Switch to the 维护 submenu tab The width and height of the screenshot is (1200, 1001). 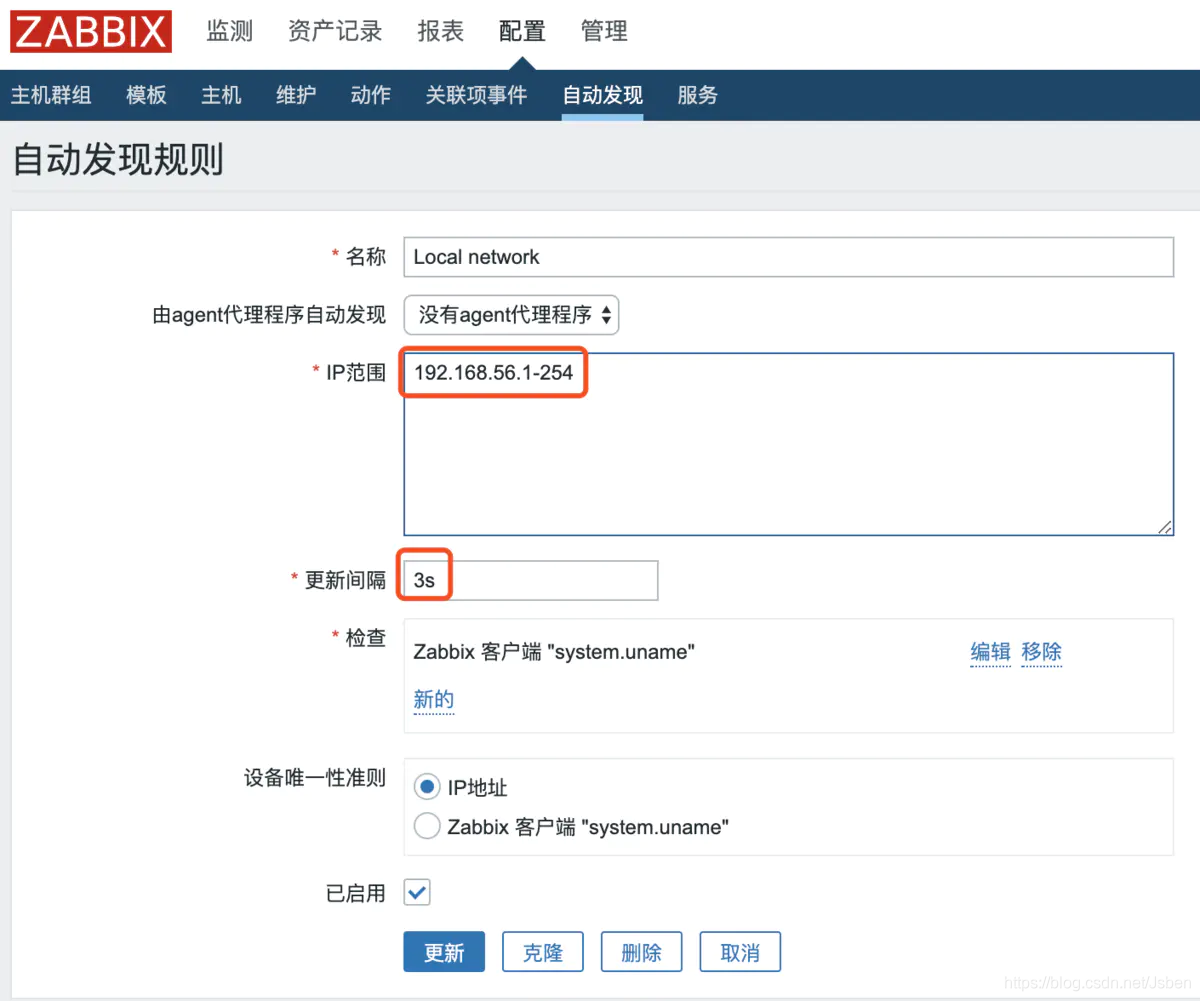click(x=296, y=95)
